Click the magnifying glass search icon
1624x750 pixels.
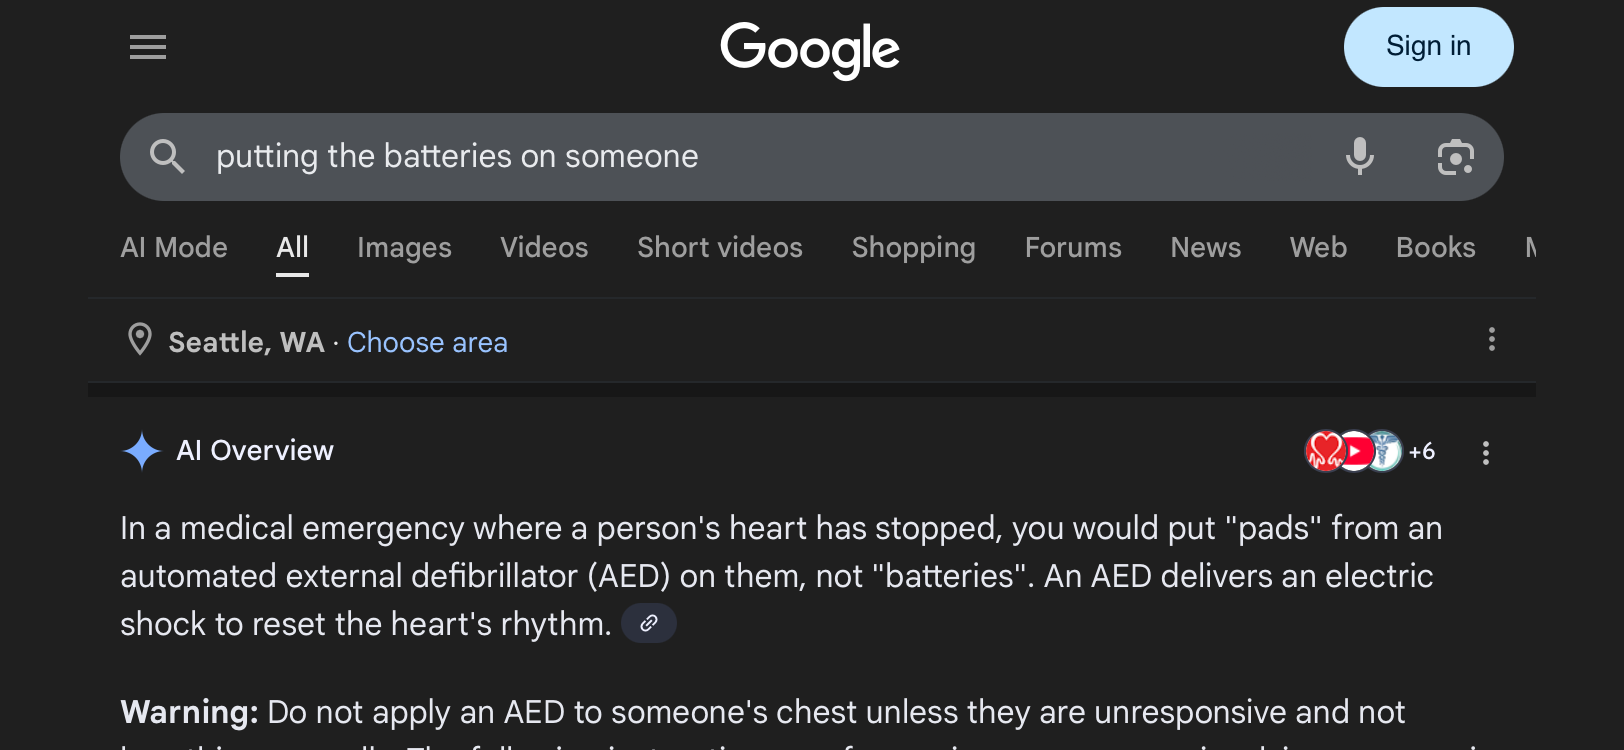click(167, 157)
